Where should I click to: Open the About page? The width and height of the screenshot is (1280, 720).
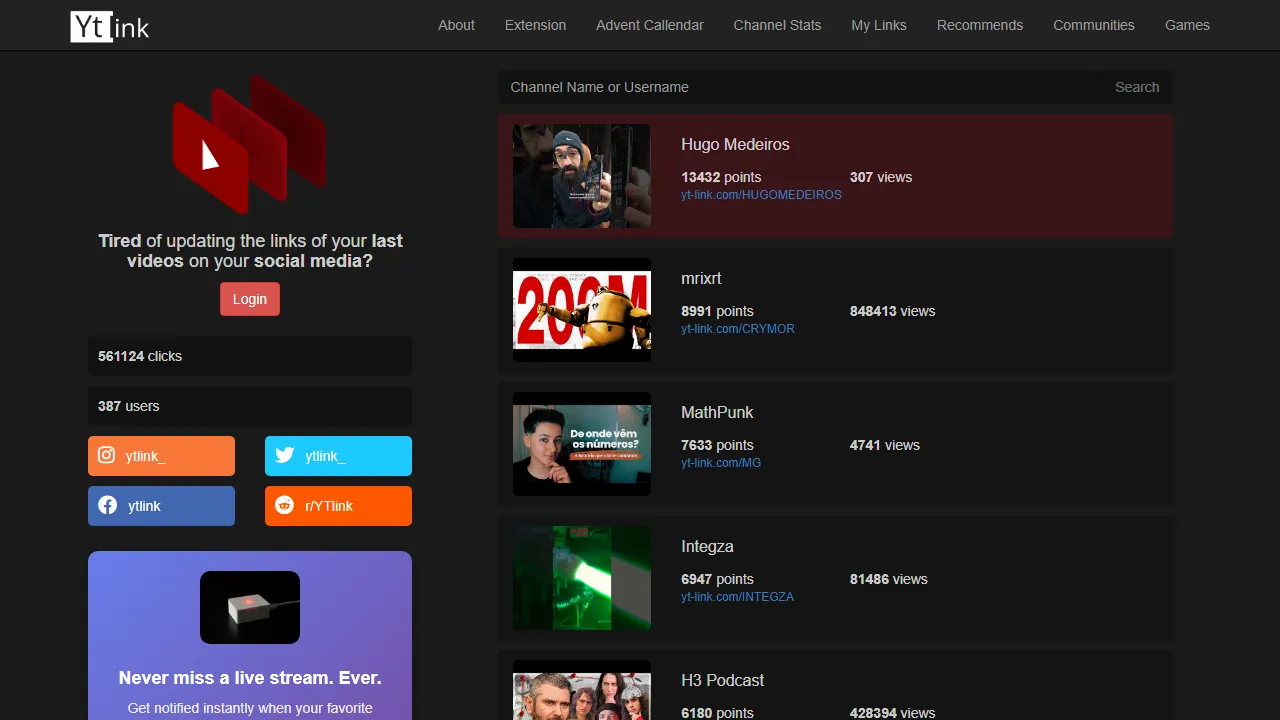coord(456,25)
